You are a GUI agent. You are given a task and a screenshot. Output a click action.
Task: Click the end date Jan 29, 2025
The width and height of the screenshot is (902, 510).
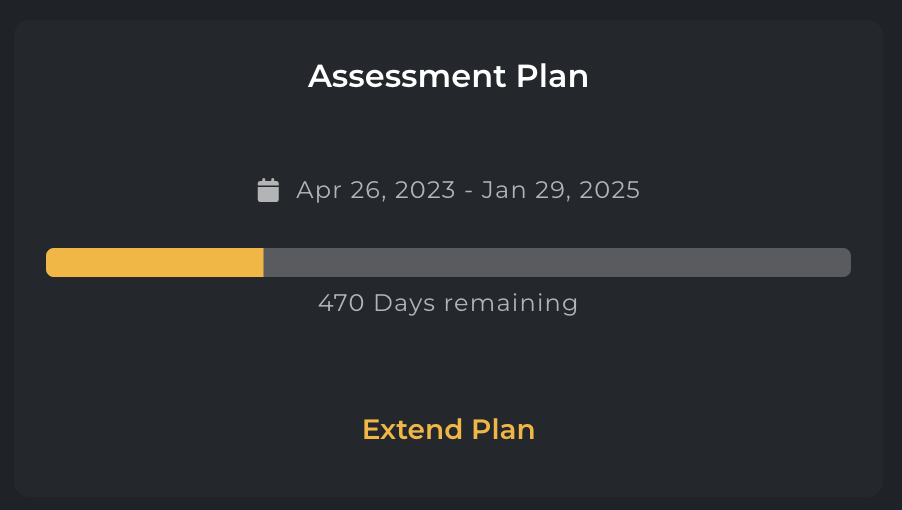tap(560, 190)
